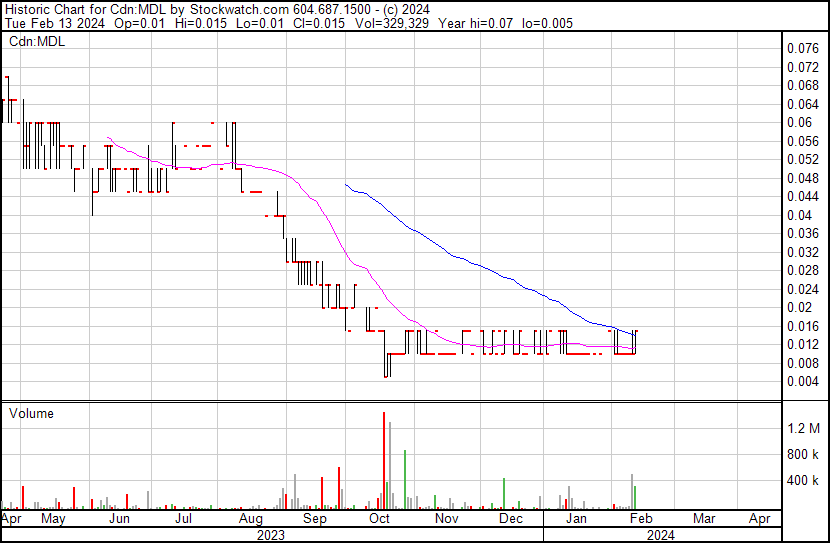Click the start of the magenta moving average line
Viewport: 830px width, 543px height.
click(x=107, y=137)
